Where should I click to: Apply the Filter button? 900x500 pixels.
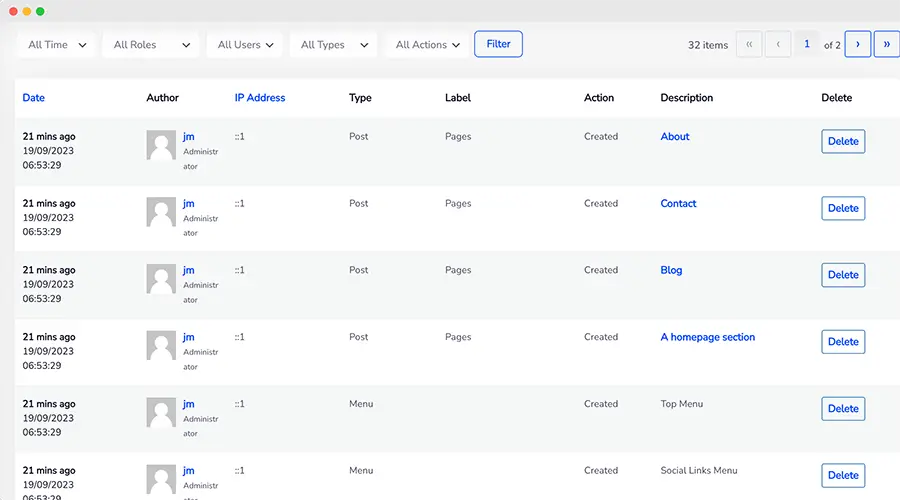[498, 44]
